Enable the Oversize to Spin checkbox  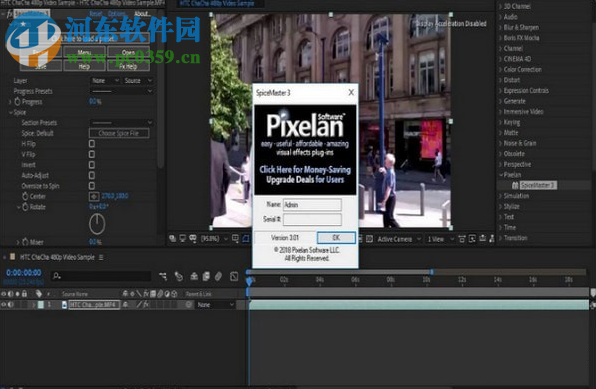[92, 186]
